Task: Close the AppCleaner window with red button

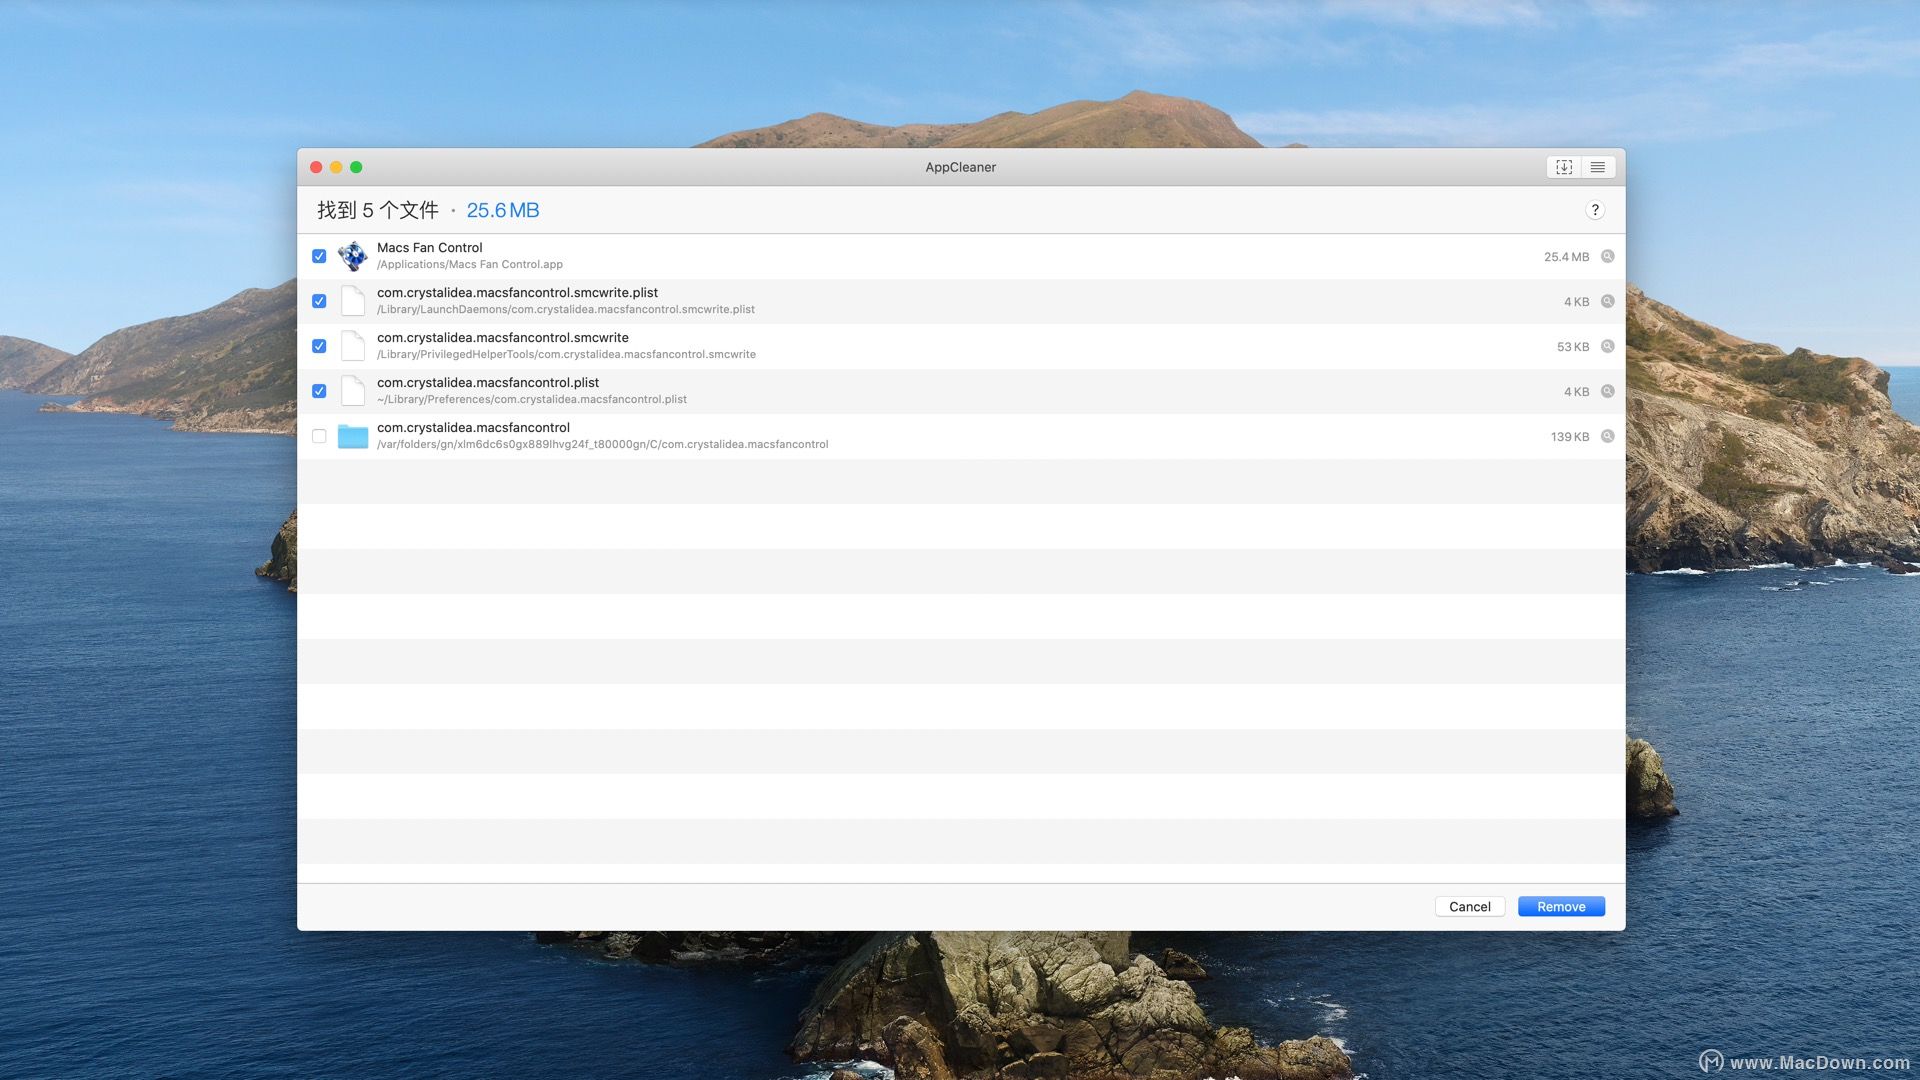Action: pos(316,167)
